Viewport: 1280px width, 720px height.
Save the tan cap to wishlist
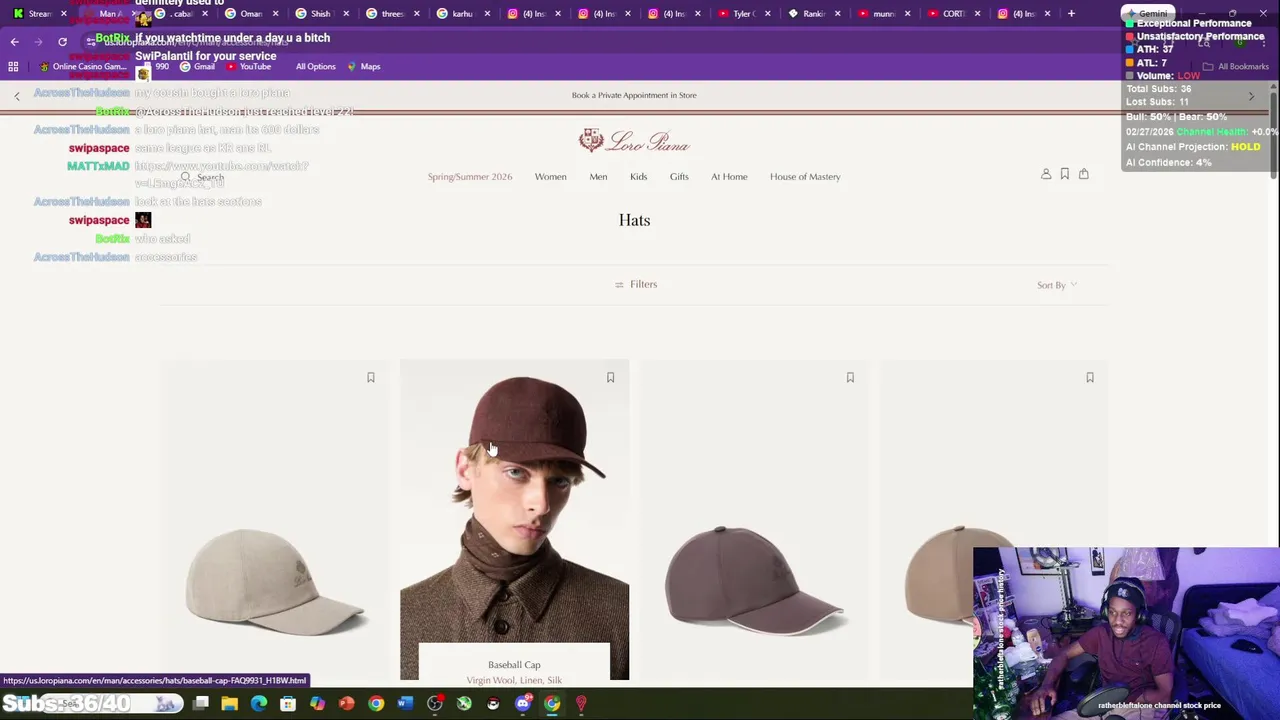(1090, 378)
